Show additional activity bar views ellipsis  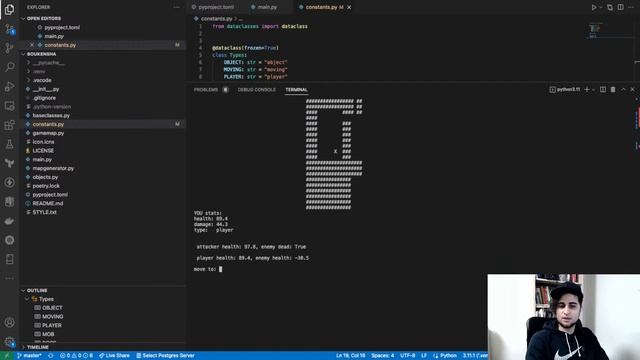tap(9, 278)
